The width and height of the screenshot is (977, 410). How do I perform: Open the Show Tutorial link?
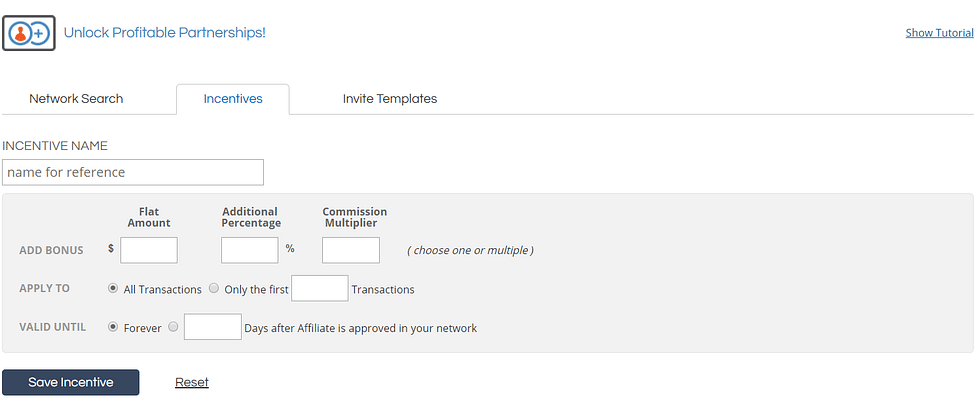(x=939, y=33)
